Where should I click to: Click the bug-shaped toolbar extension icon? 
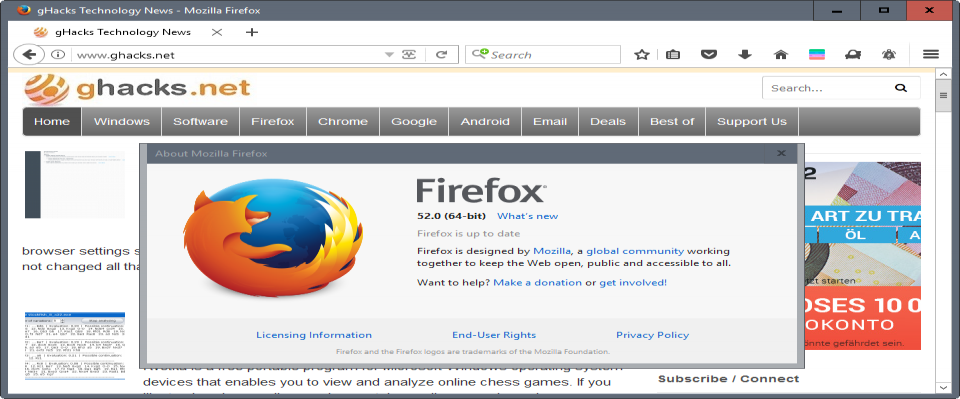pos(888,54)
